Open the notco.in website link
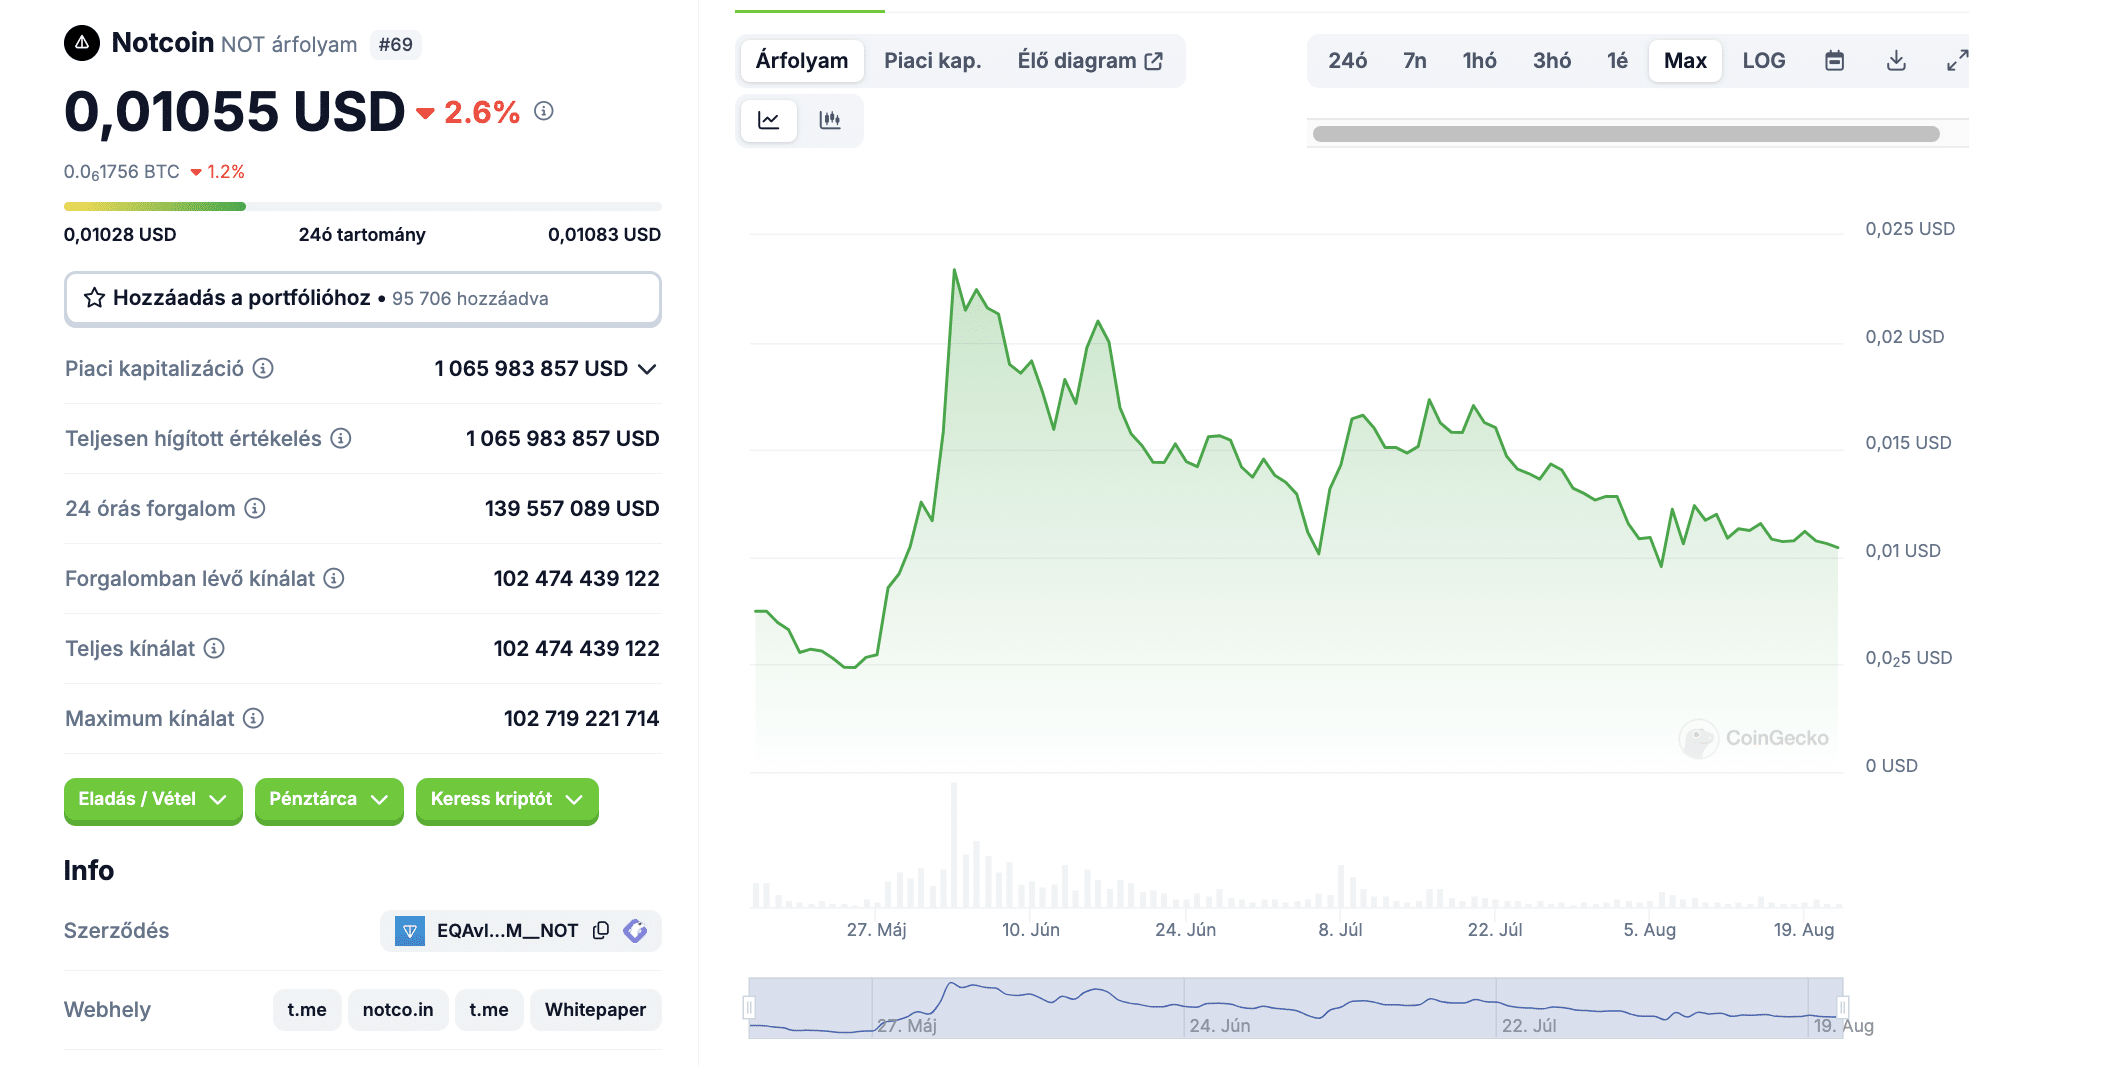2112x1066 pixels. tap(398, 1010)
